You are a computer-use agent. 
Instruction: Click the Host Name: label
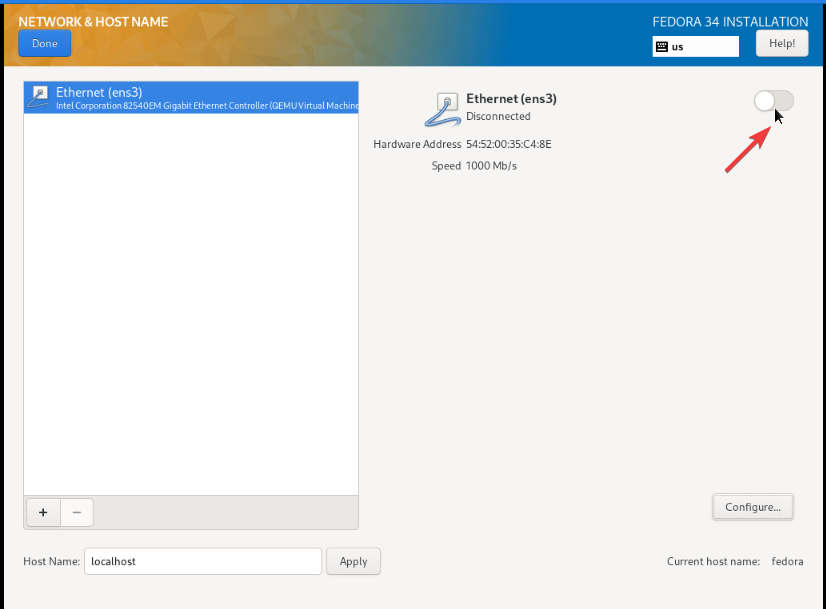[52, 562]
